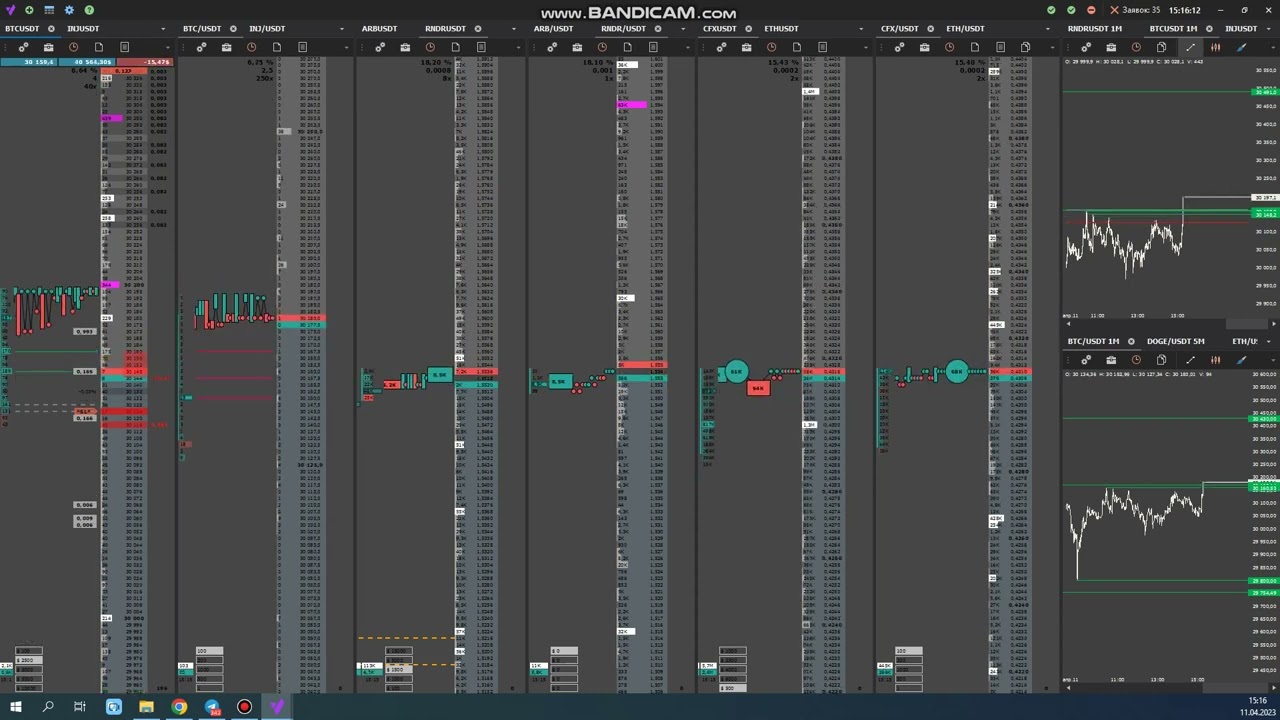This screenshot has height=720, width=1280.
Task: Click blank page icon in BTCUSDT panel
Action: [x=98, y=47]
